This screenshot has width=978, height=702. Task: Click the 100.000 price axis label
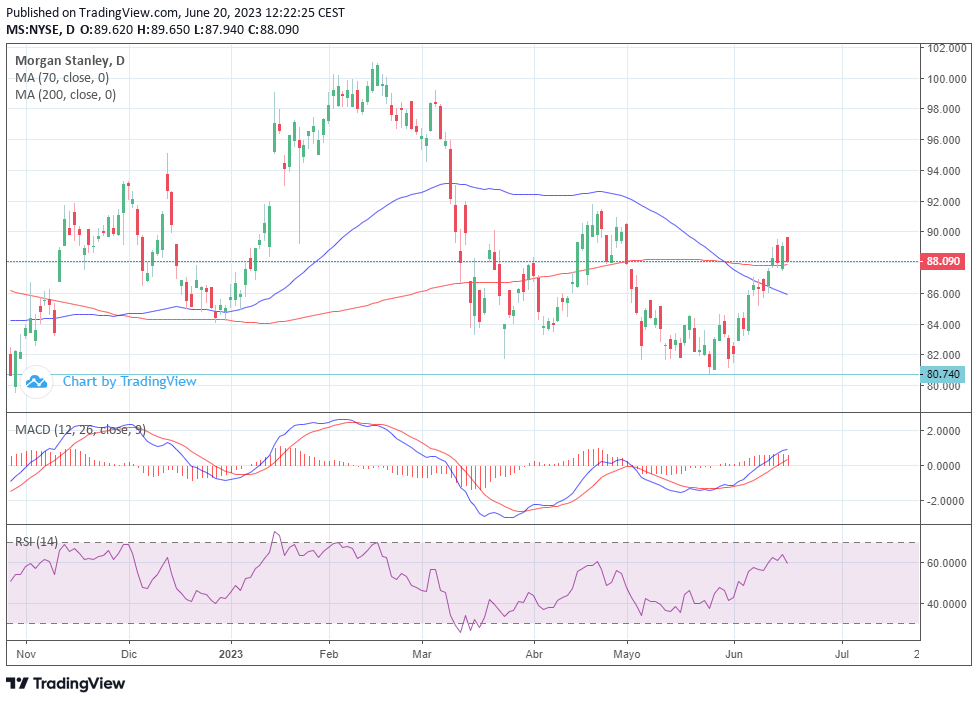point(947,79)
